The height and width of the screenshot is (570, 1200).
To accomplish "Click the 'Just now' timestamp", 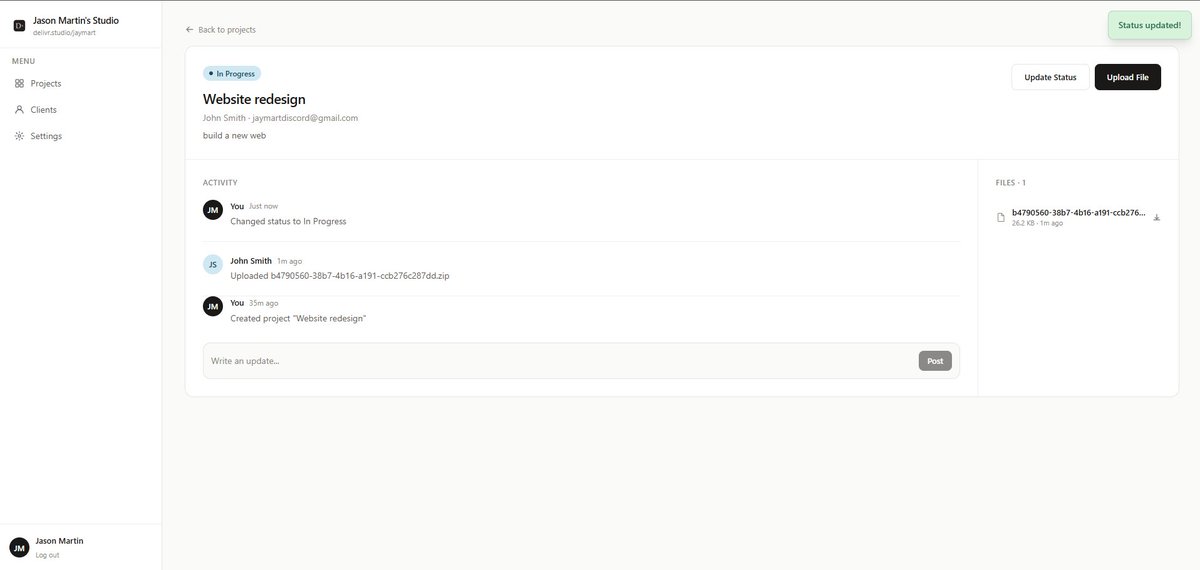I will click(264, 206).
